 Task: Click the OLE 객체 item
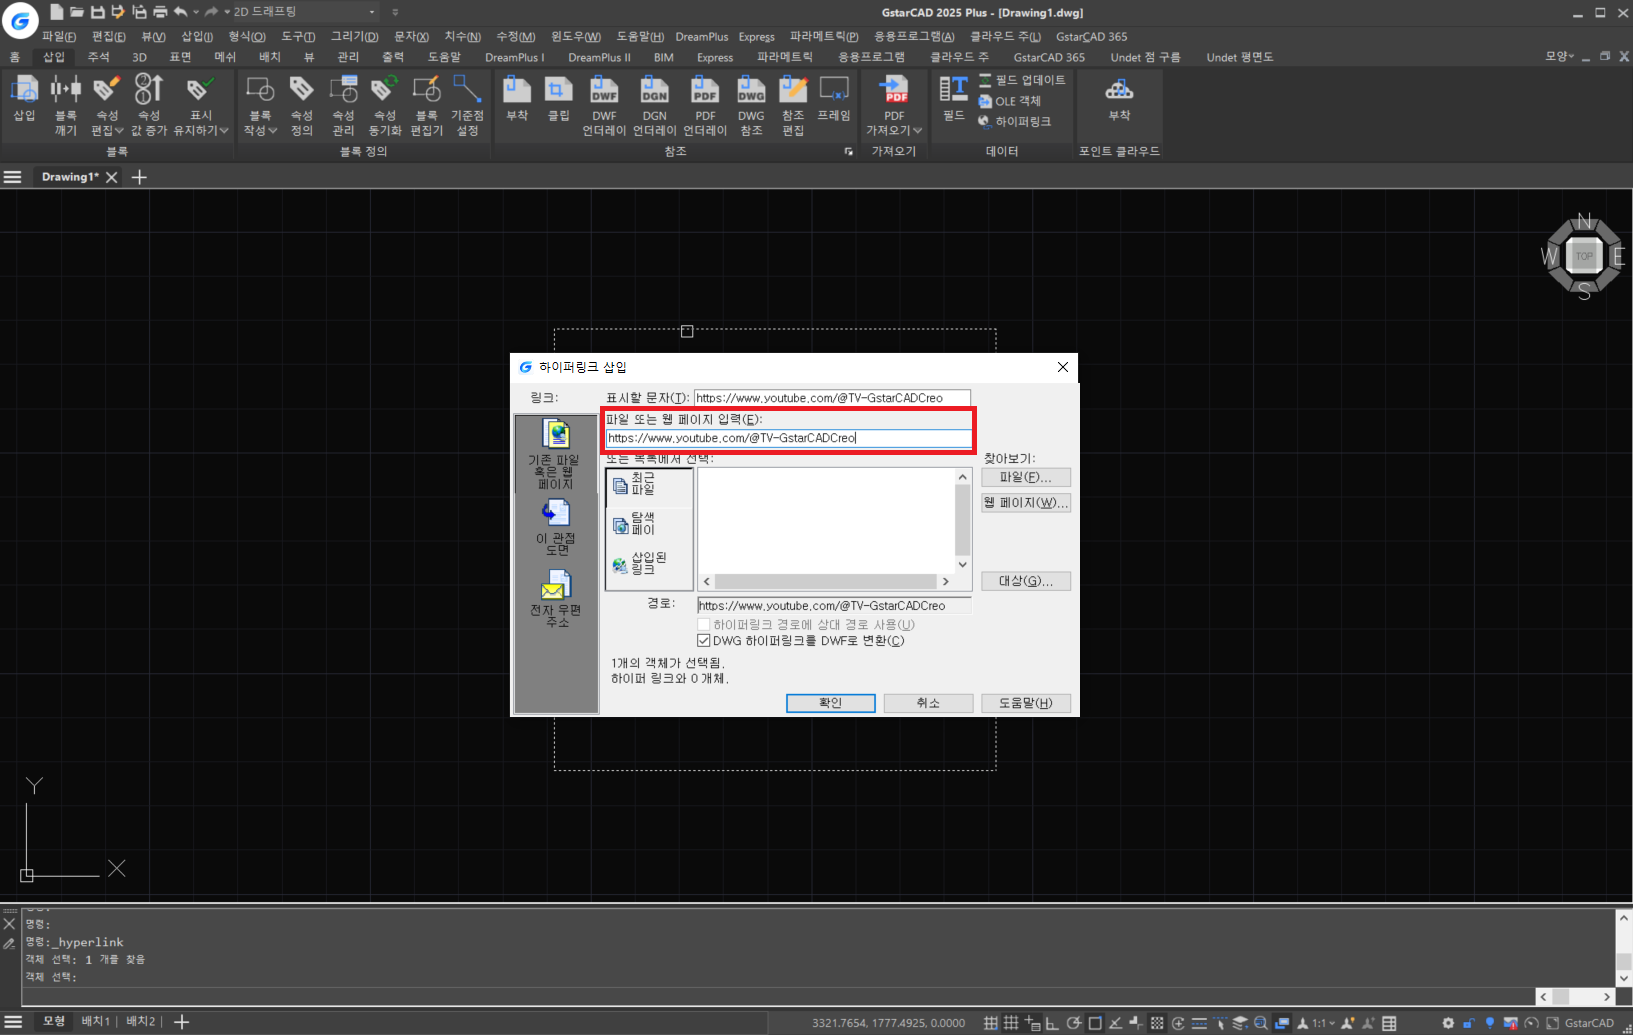point(1010,101)
